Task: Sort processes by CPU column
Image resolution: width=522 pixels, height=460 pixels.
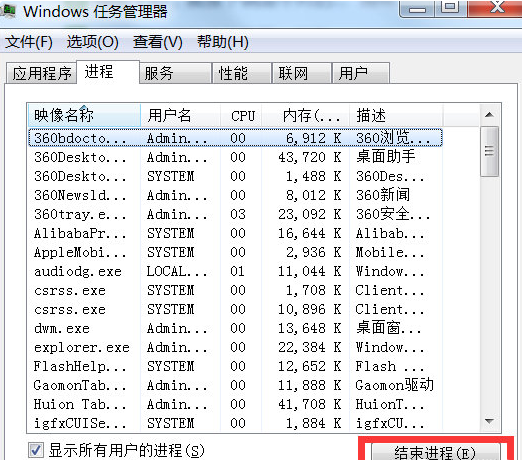Action: point(241,116)
